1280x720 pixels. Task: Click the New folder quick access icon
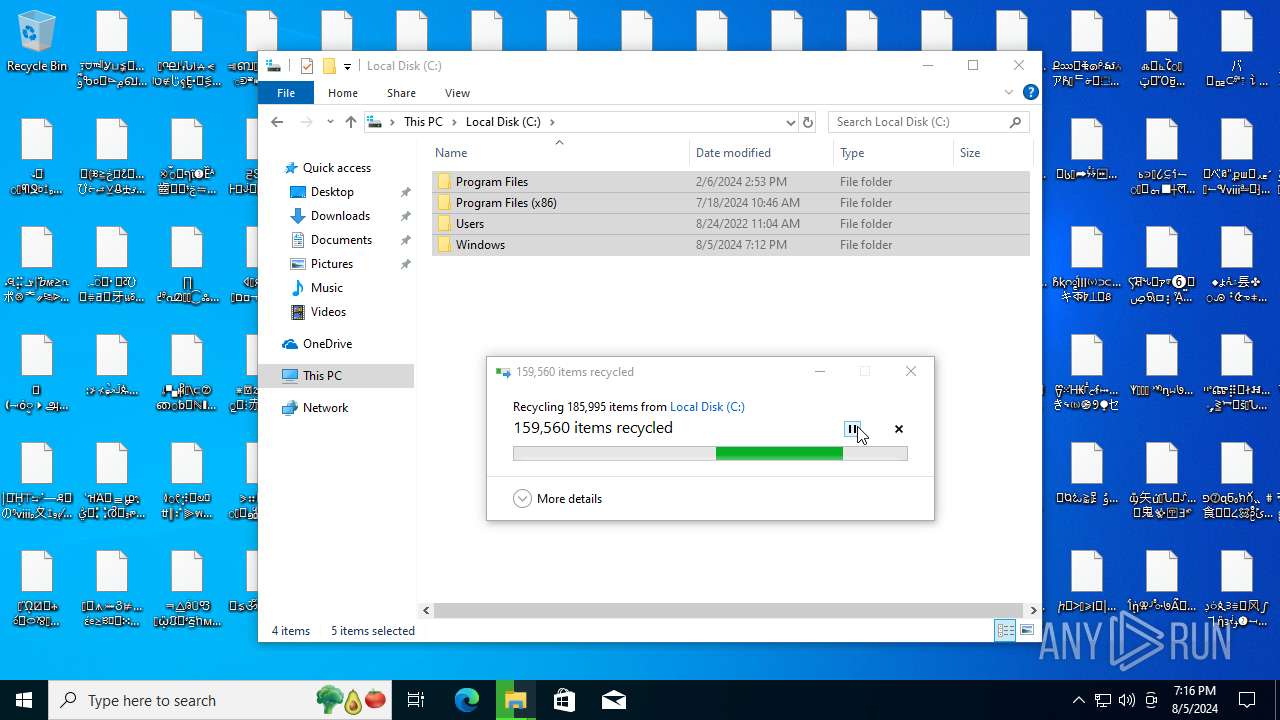328,66
